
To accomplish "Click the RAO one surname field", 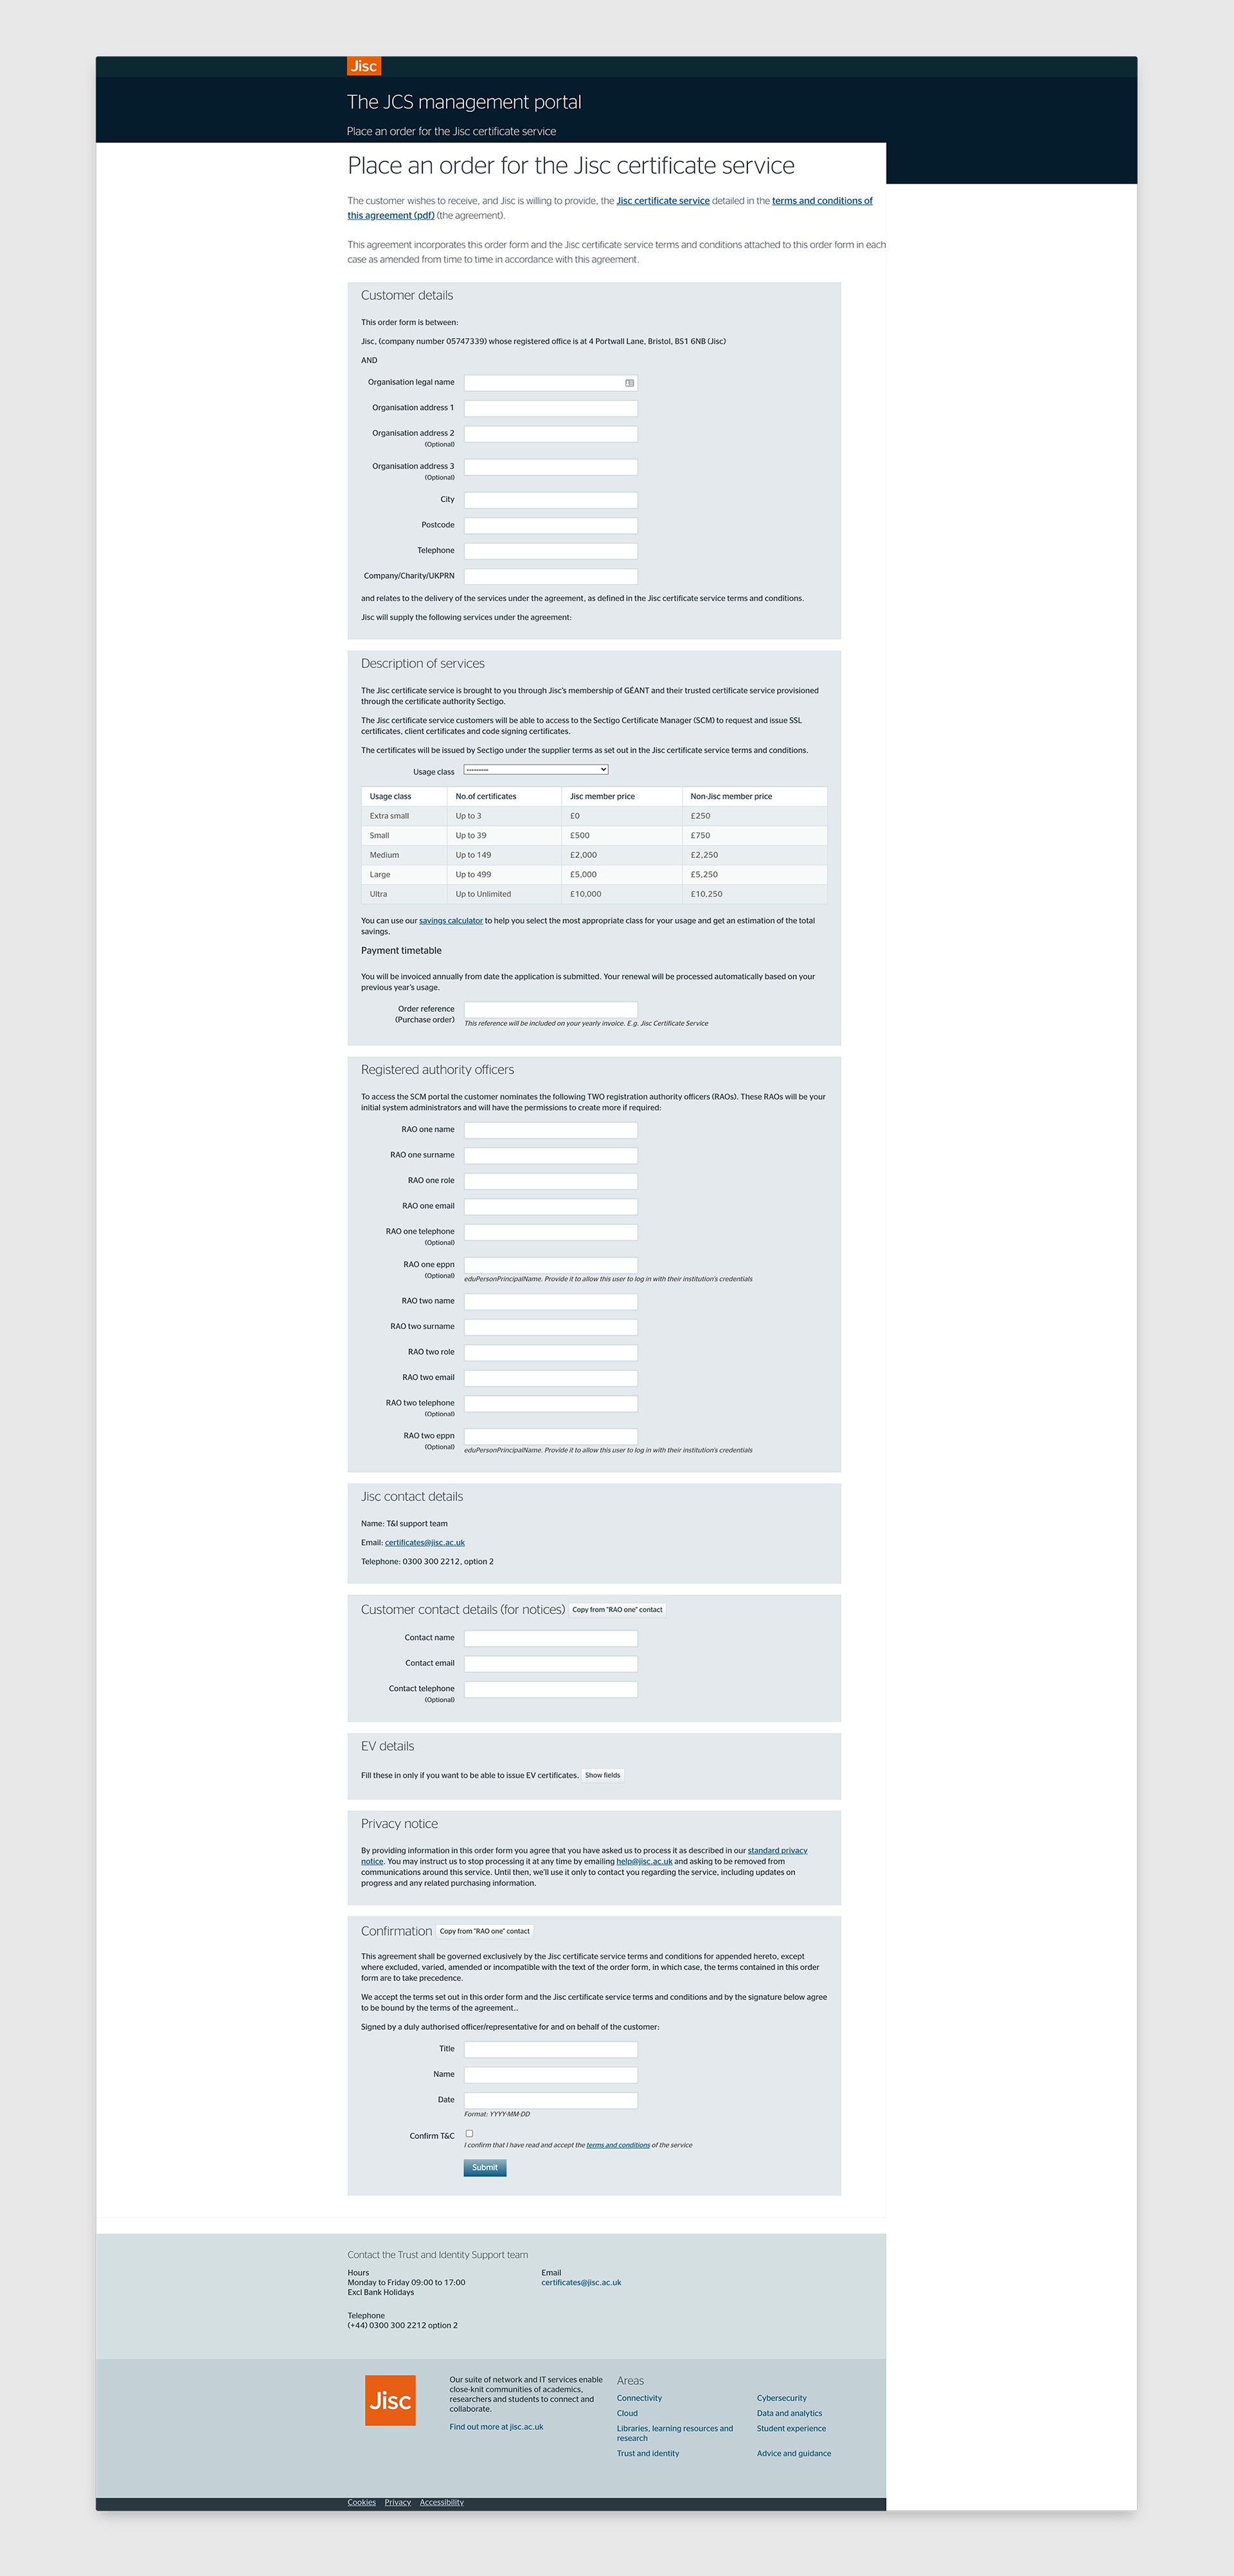I will [x=551, y=1155].
